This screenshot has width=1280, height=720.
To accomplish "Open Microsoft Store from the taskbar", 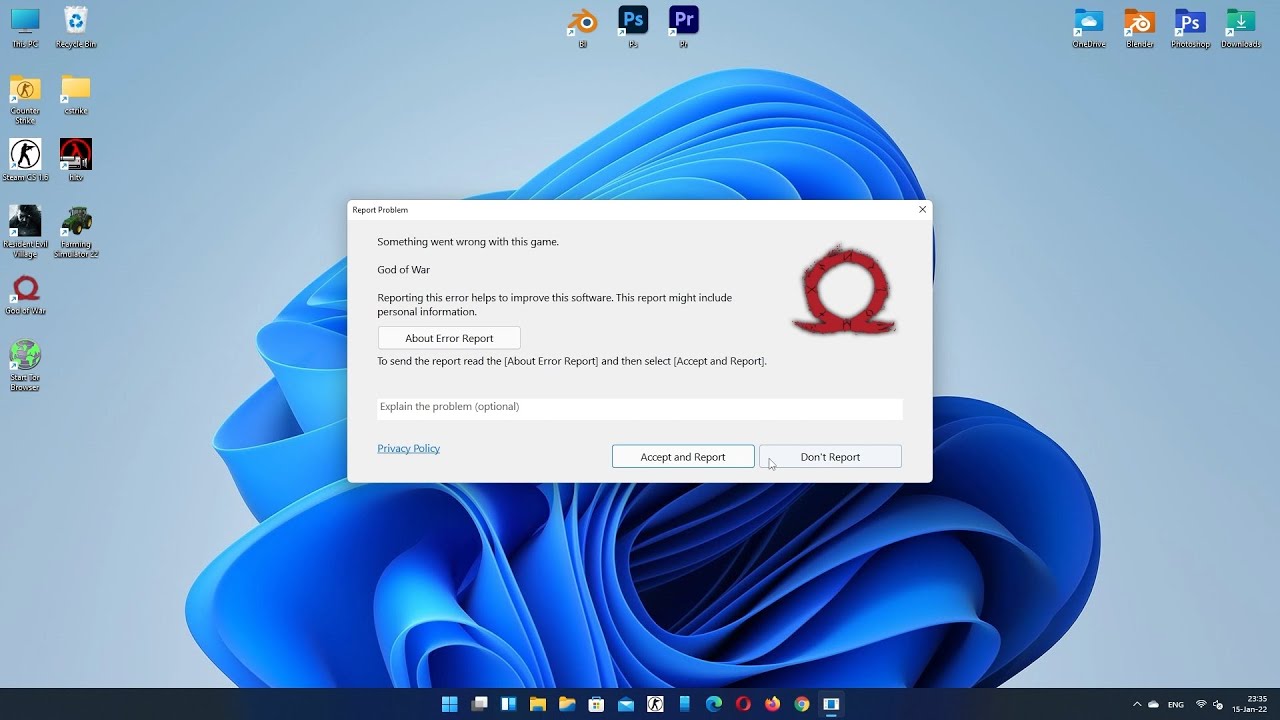I will click(x=596, y=704).
